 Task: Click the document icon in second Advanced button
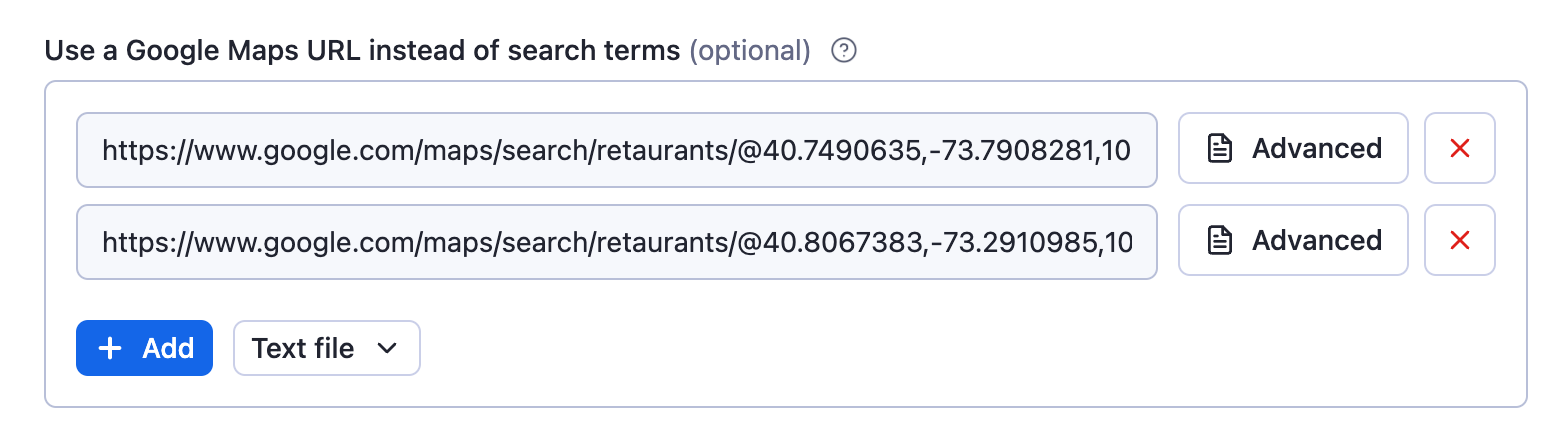pos(1219,240)
